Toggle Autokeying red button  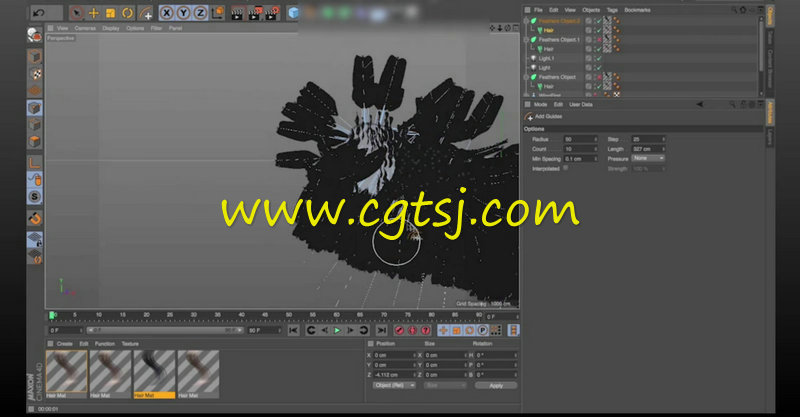412,330
